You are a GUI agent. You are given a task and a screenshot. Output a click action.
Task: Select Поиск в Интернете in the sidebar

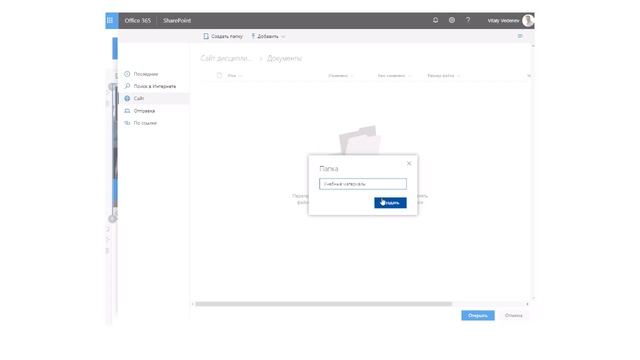[x=154, y=86]
